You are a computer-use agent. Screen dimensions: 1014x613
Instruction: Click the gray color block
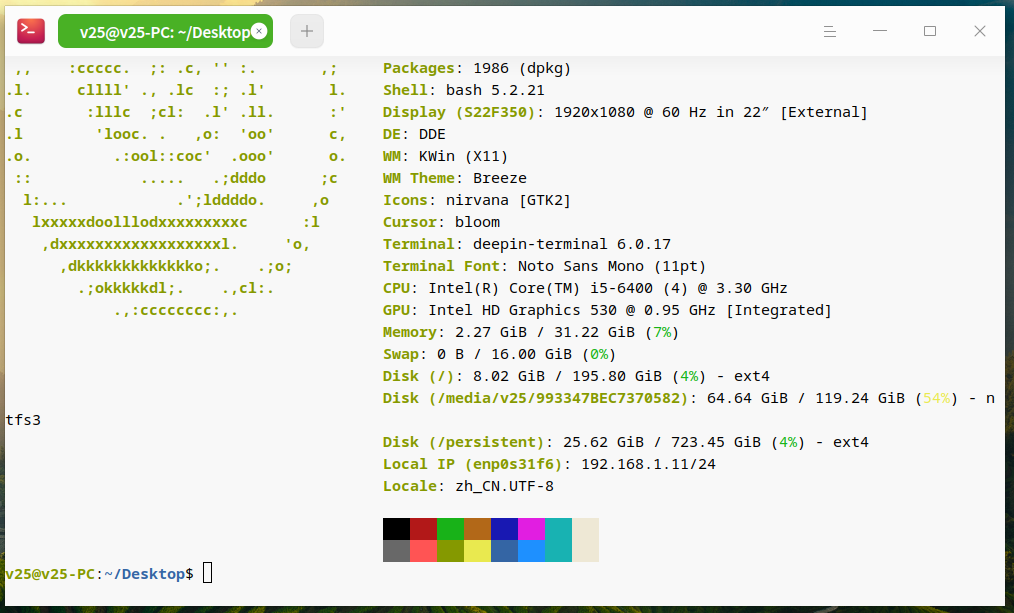pyautogui.click(x=396, y=551)
